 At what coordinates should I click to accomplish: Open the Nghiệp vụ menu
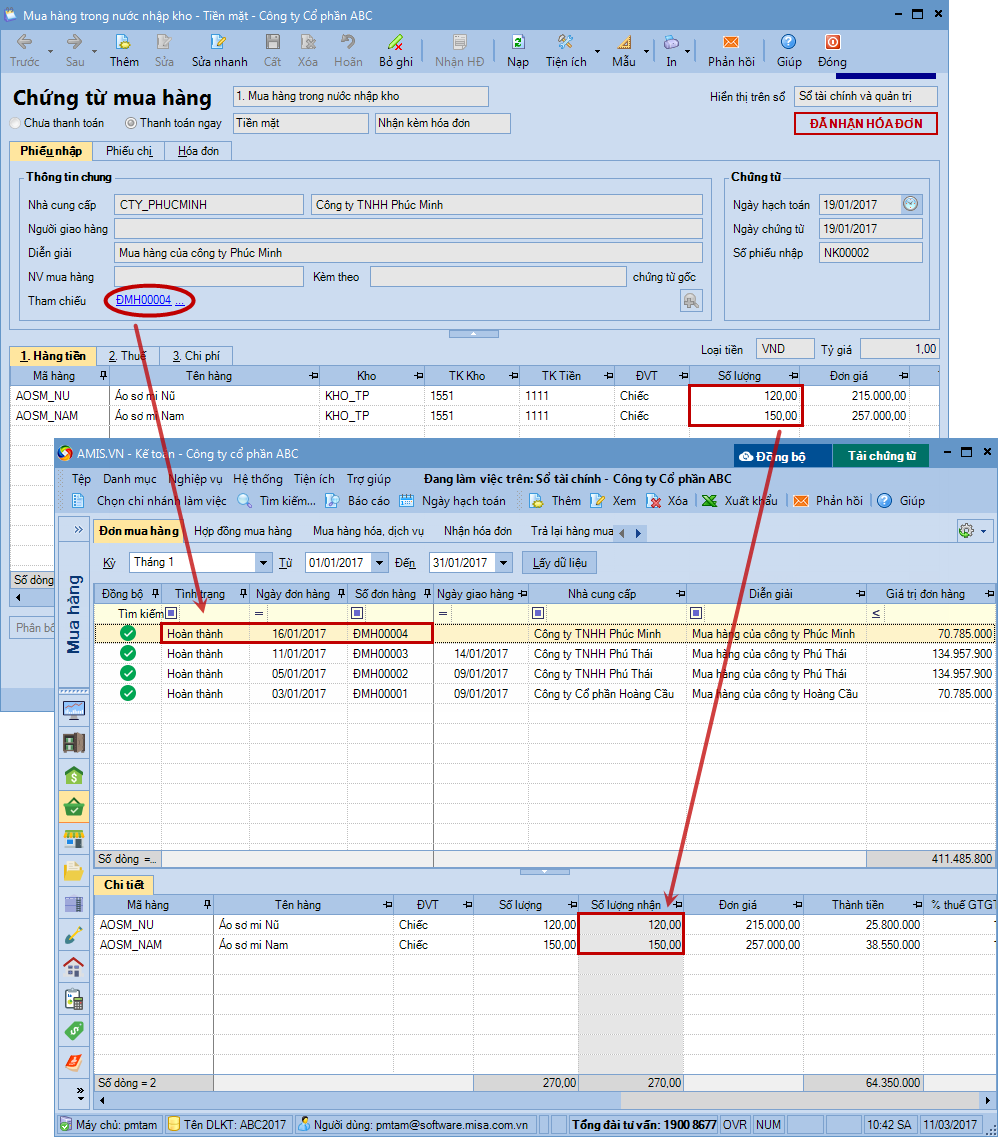[x=195, y=479]
